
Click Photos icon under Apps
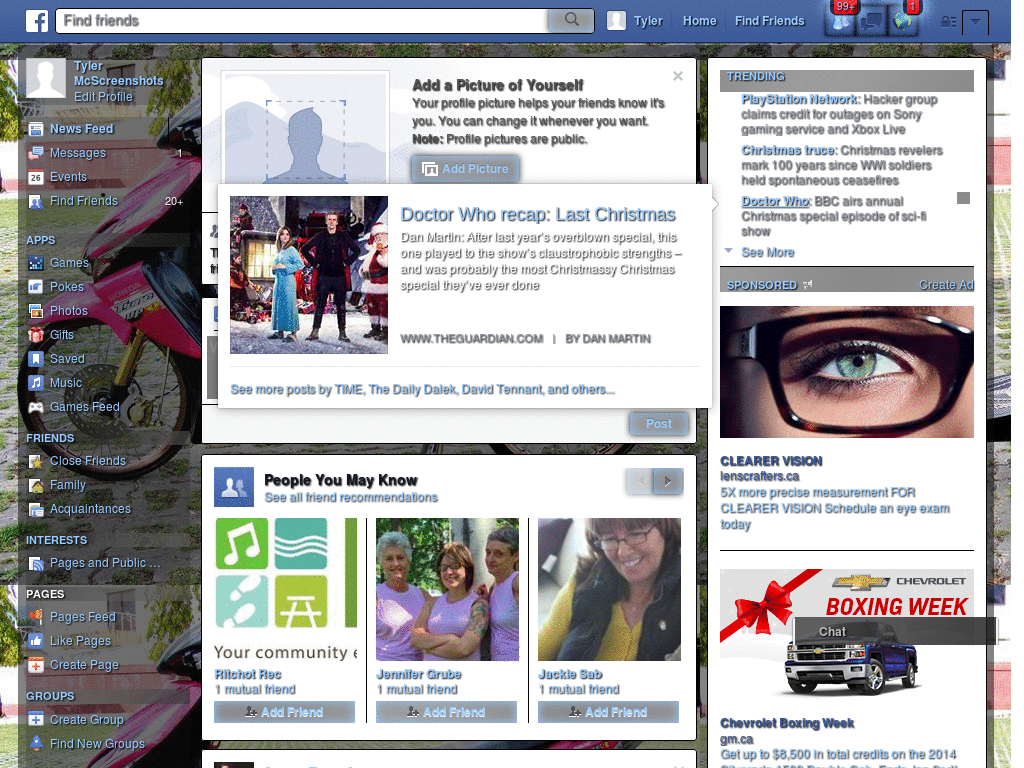click(36, 311)
